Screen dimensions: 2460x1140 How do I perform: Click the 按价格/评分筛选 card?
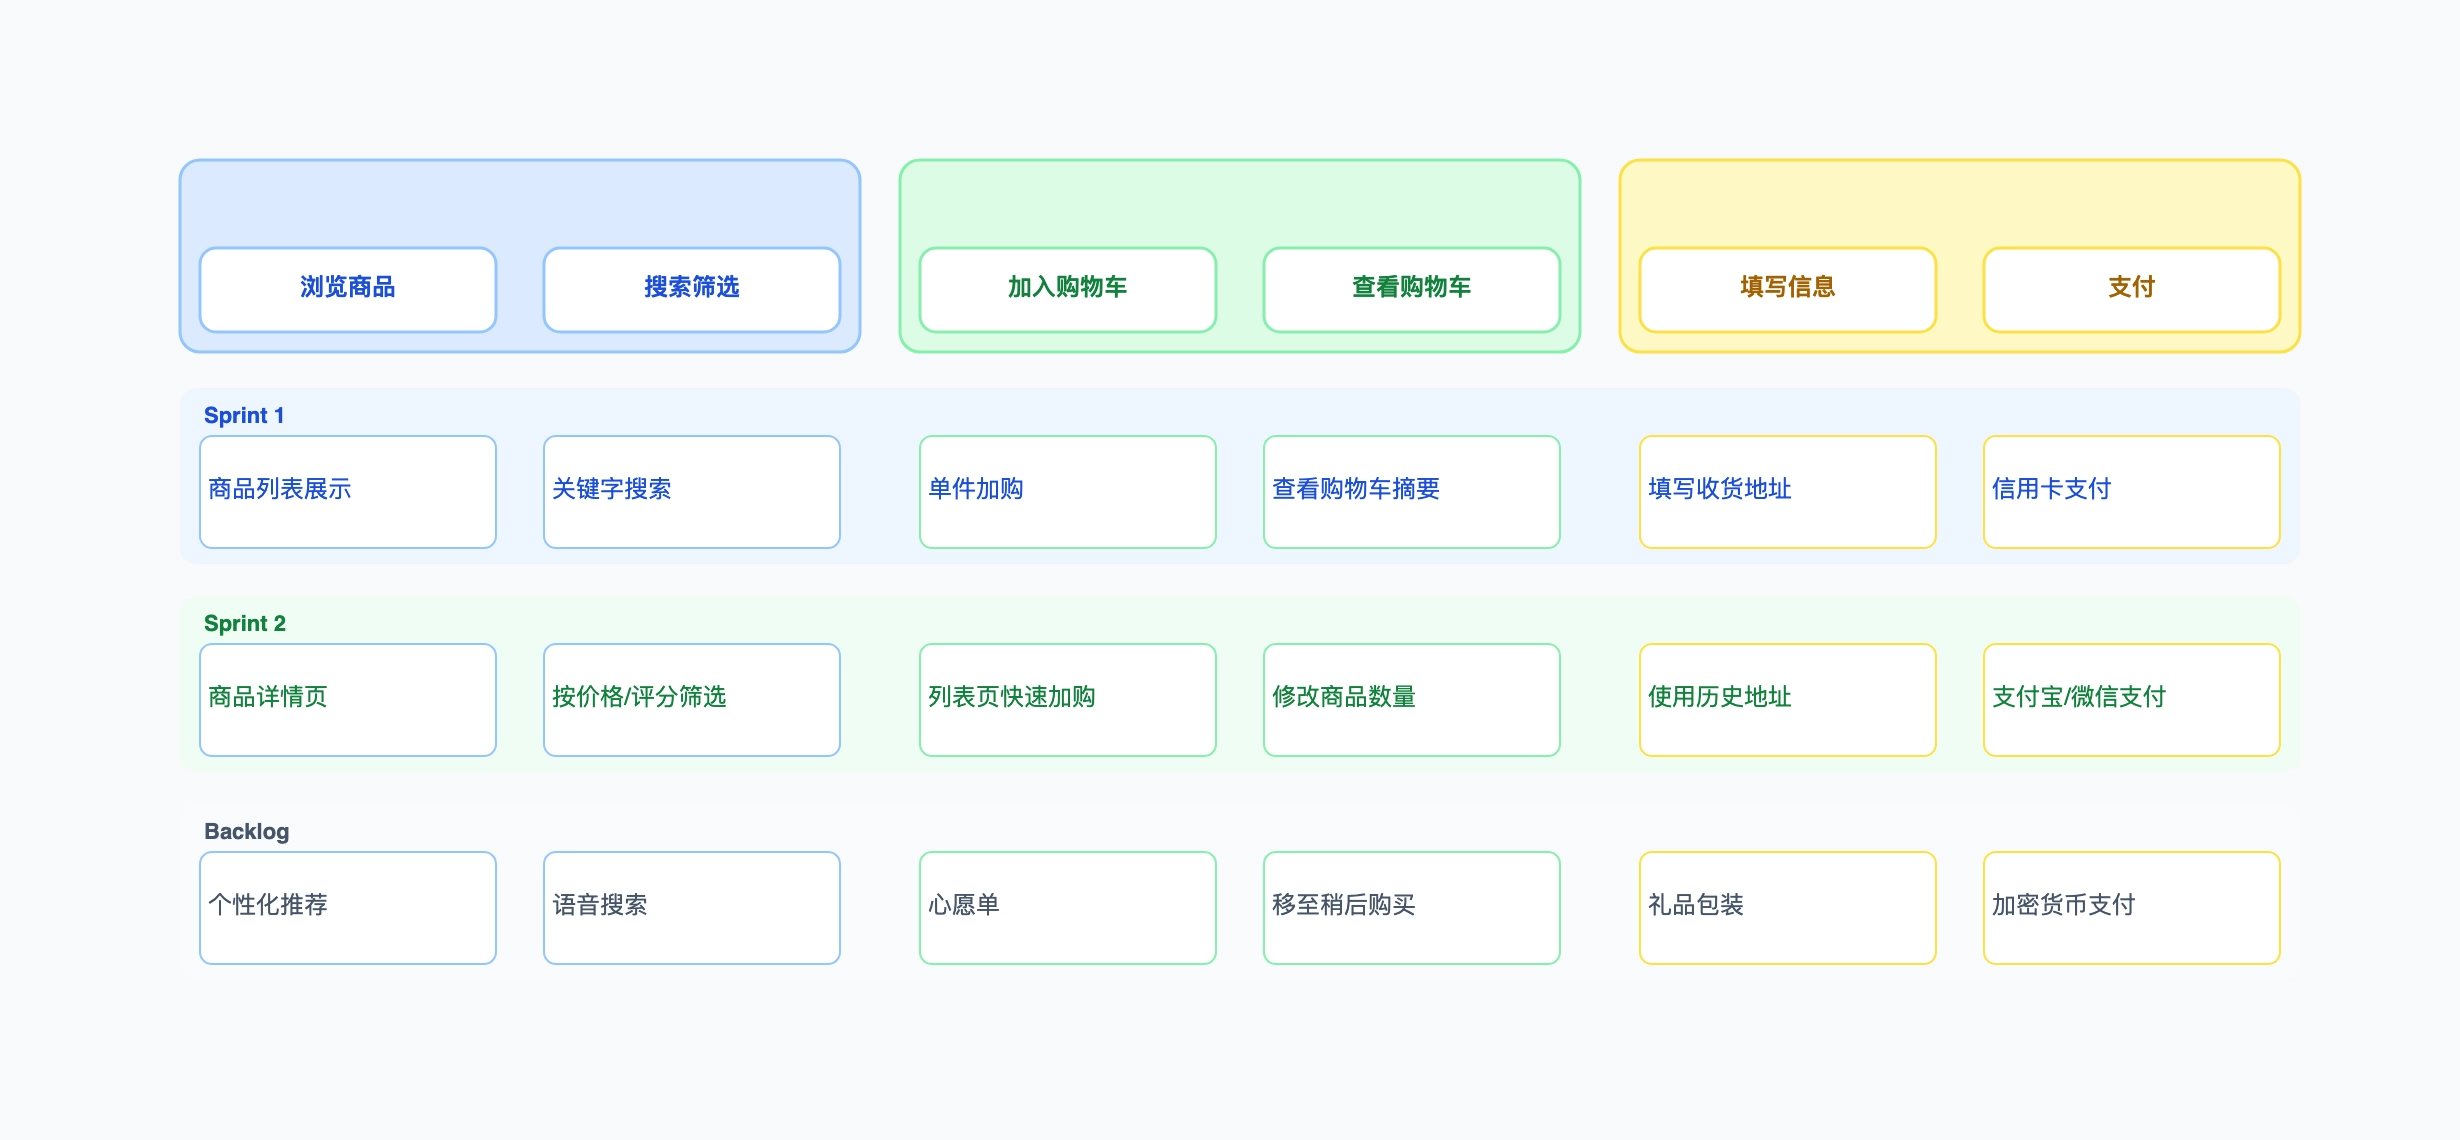point(691,699)
